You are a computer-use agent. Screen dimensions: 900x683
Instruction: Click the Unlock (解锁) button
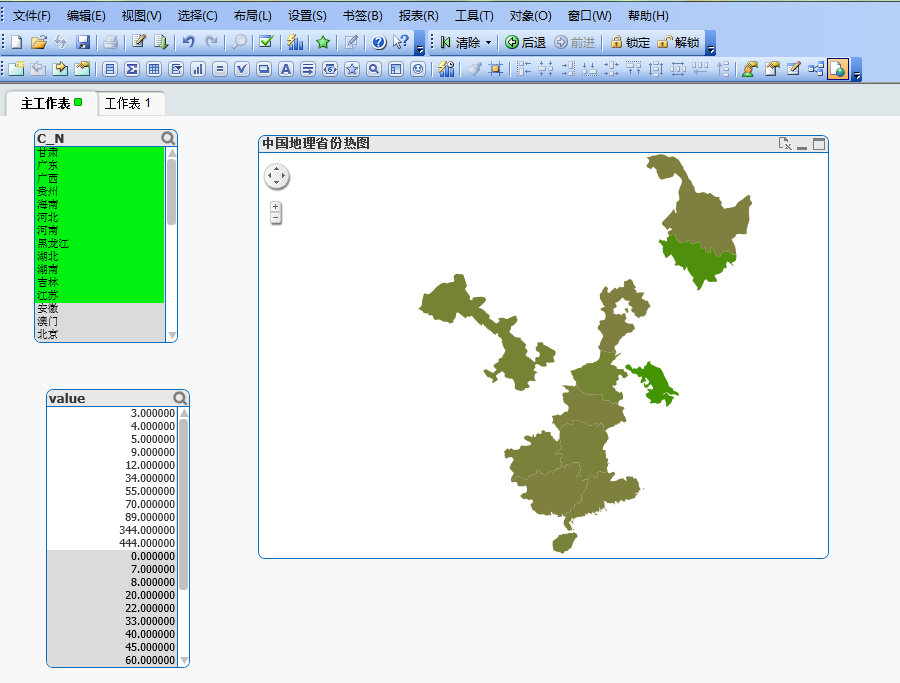(678, 42)
